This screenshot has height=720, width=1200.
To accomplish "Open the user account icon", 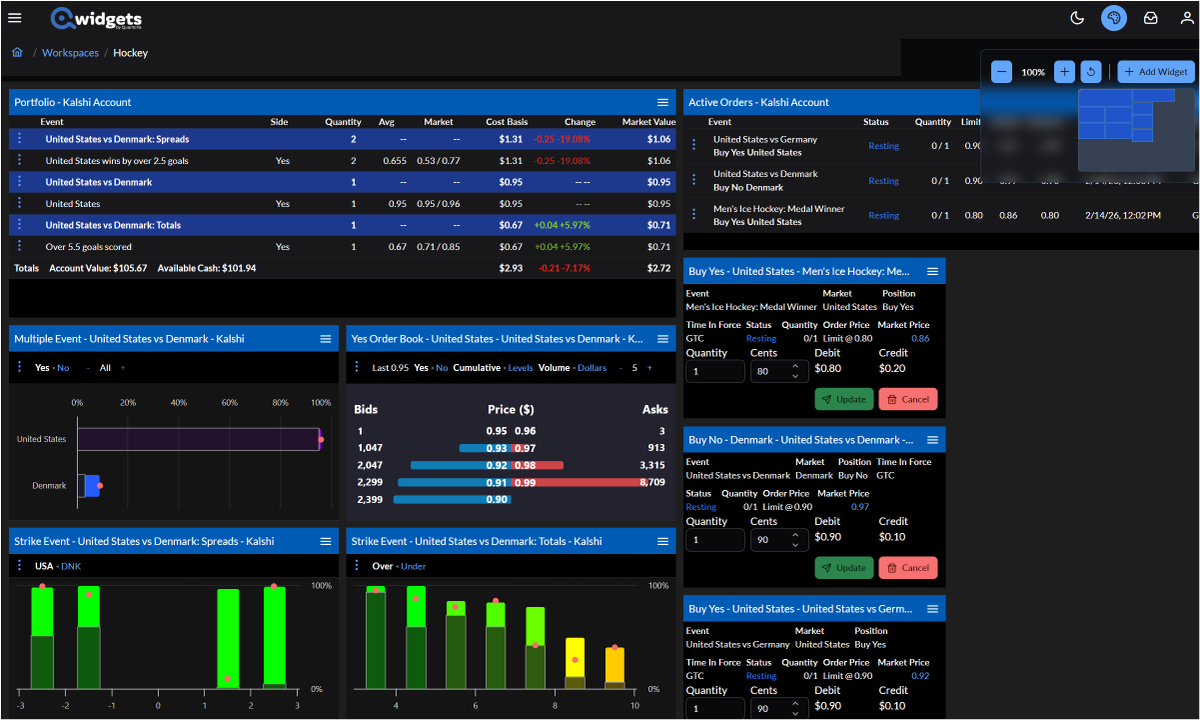I will [1187, 18].
